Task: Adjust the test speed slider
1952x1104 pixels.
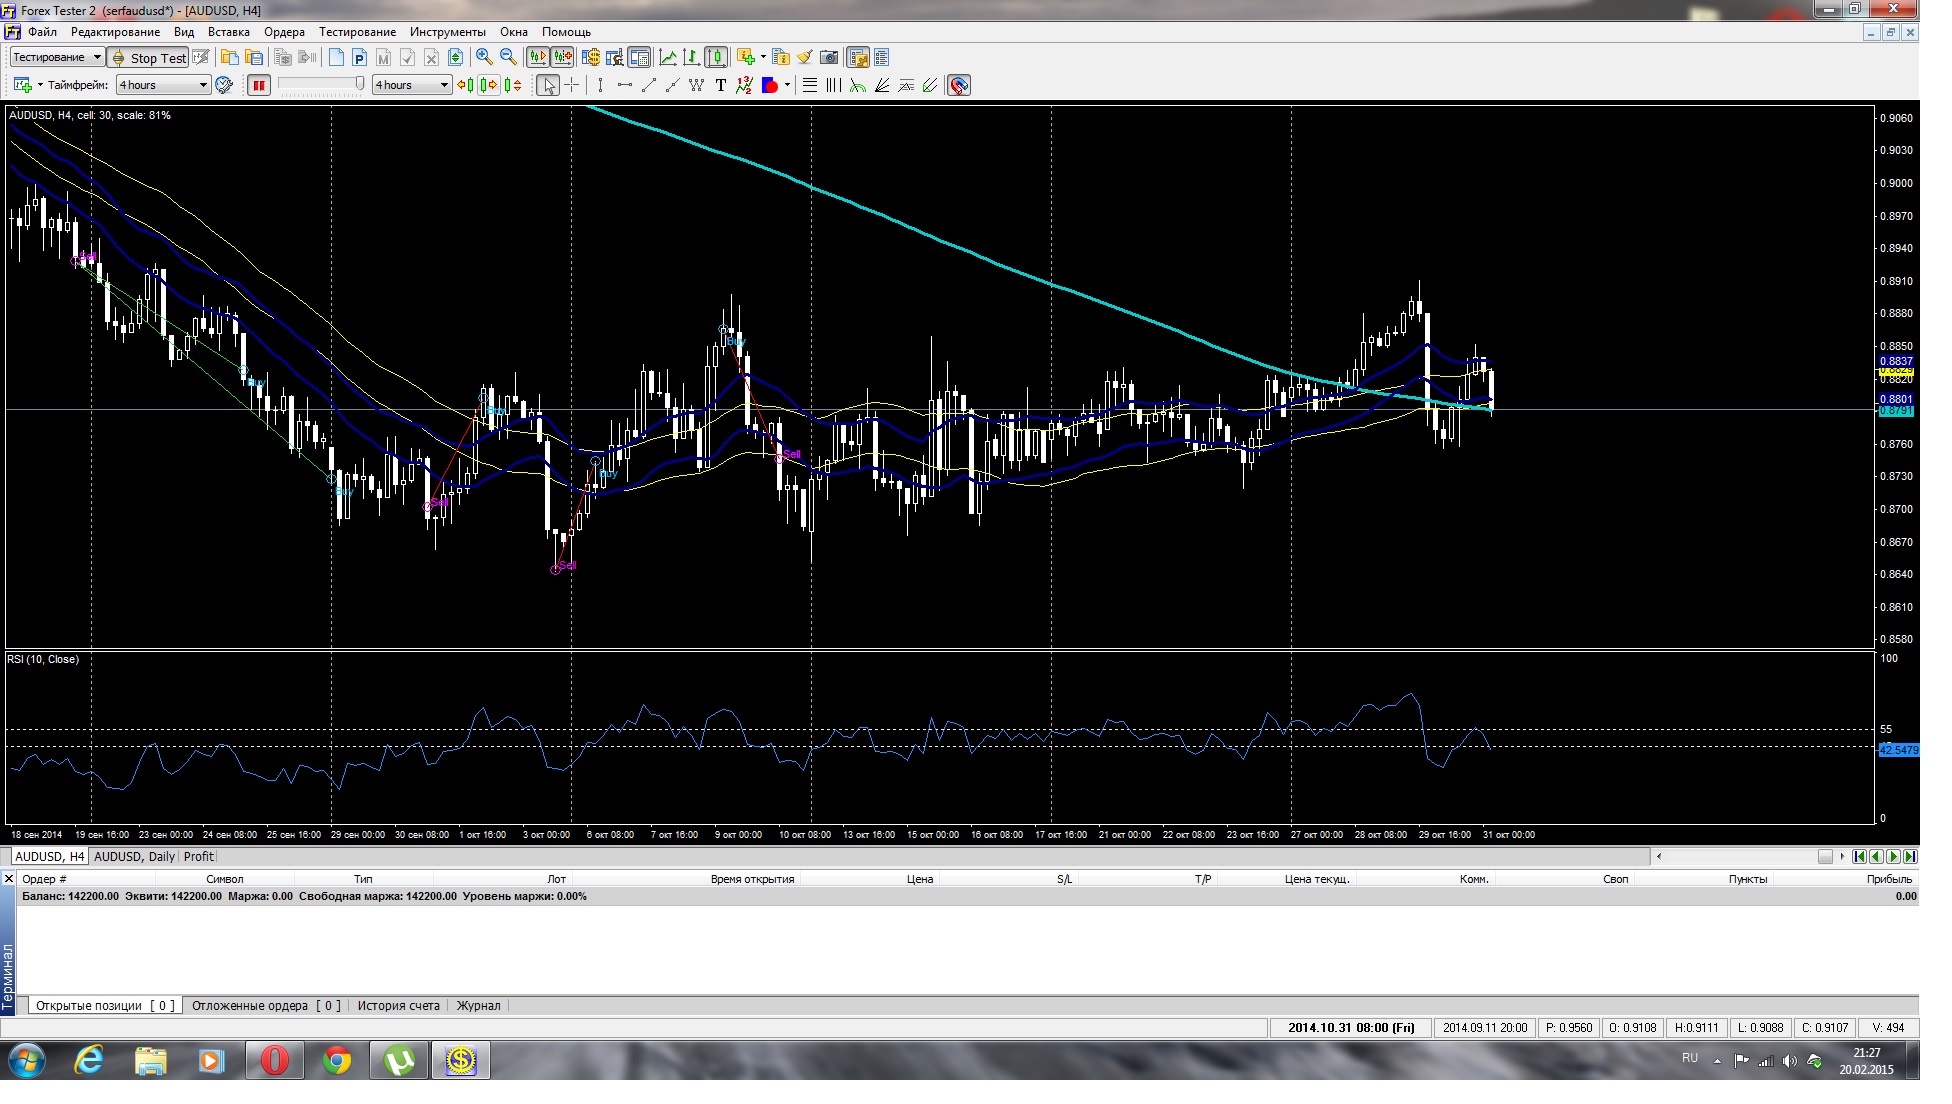Action: click(x=321, y=85)
